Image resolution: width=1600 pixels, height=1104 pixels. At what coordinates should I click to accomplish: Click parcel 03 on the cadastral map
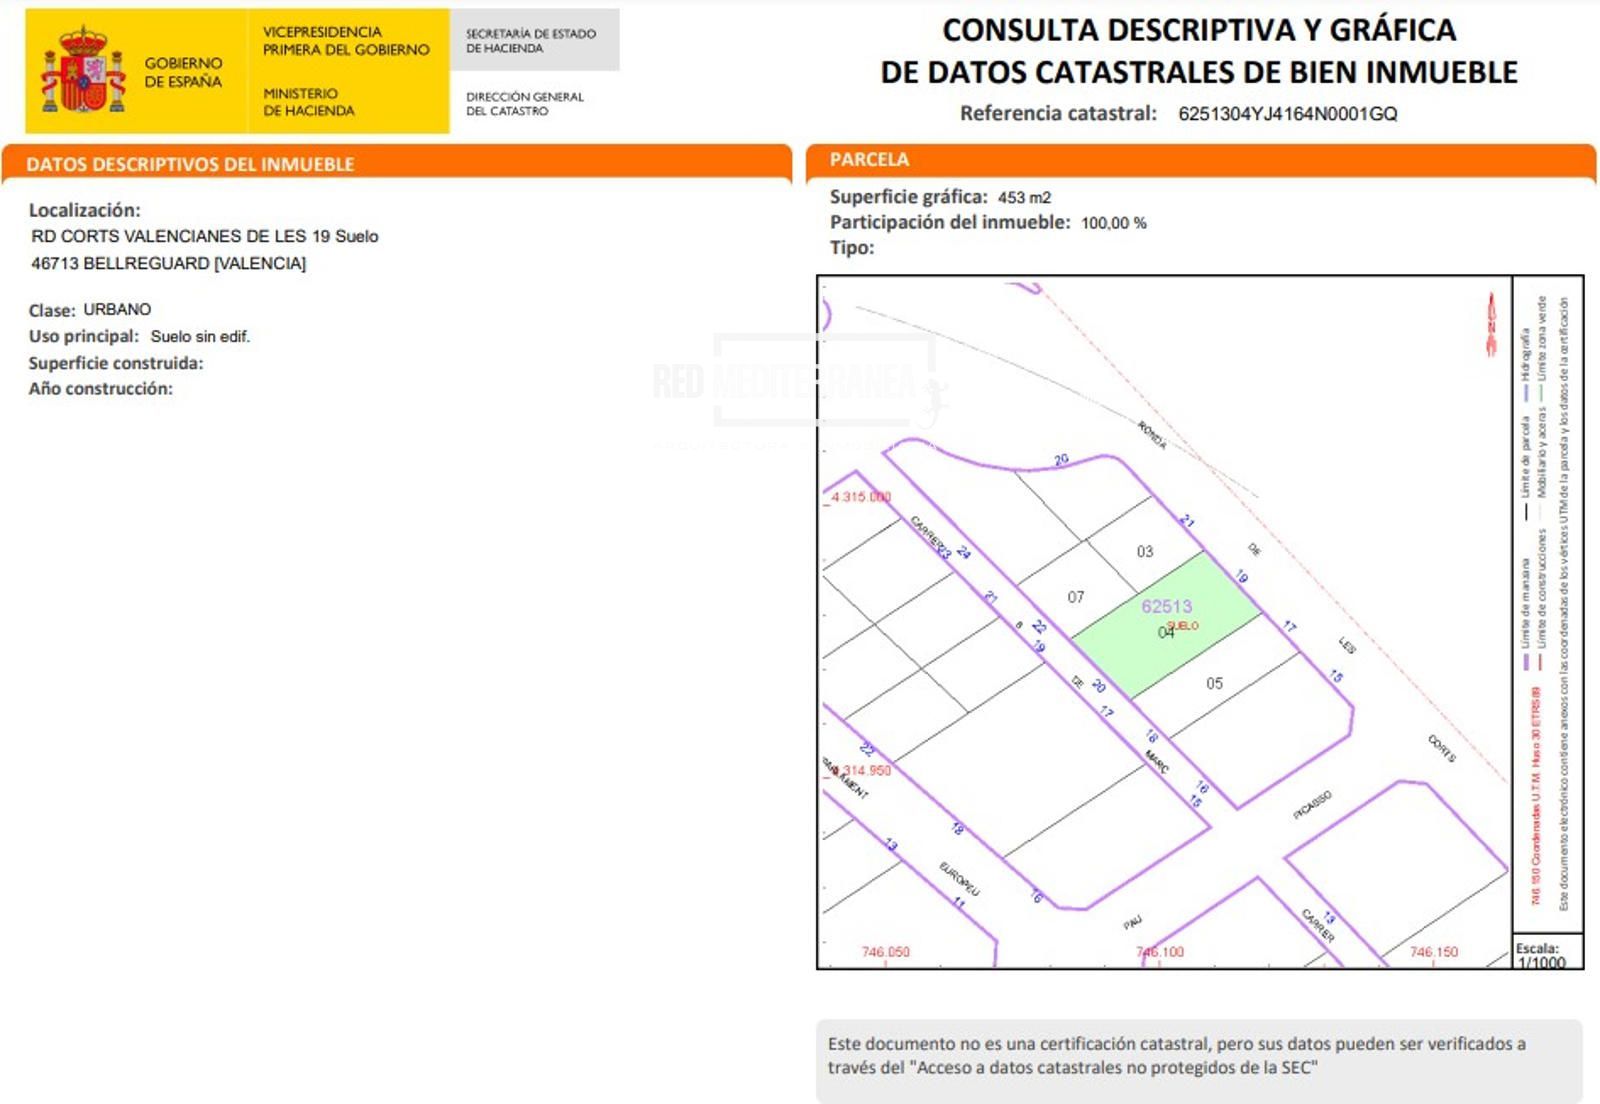click(x=1145, y=551)
